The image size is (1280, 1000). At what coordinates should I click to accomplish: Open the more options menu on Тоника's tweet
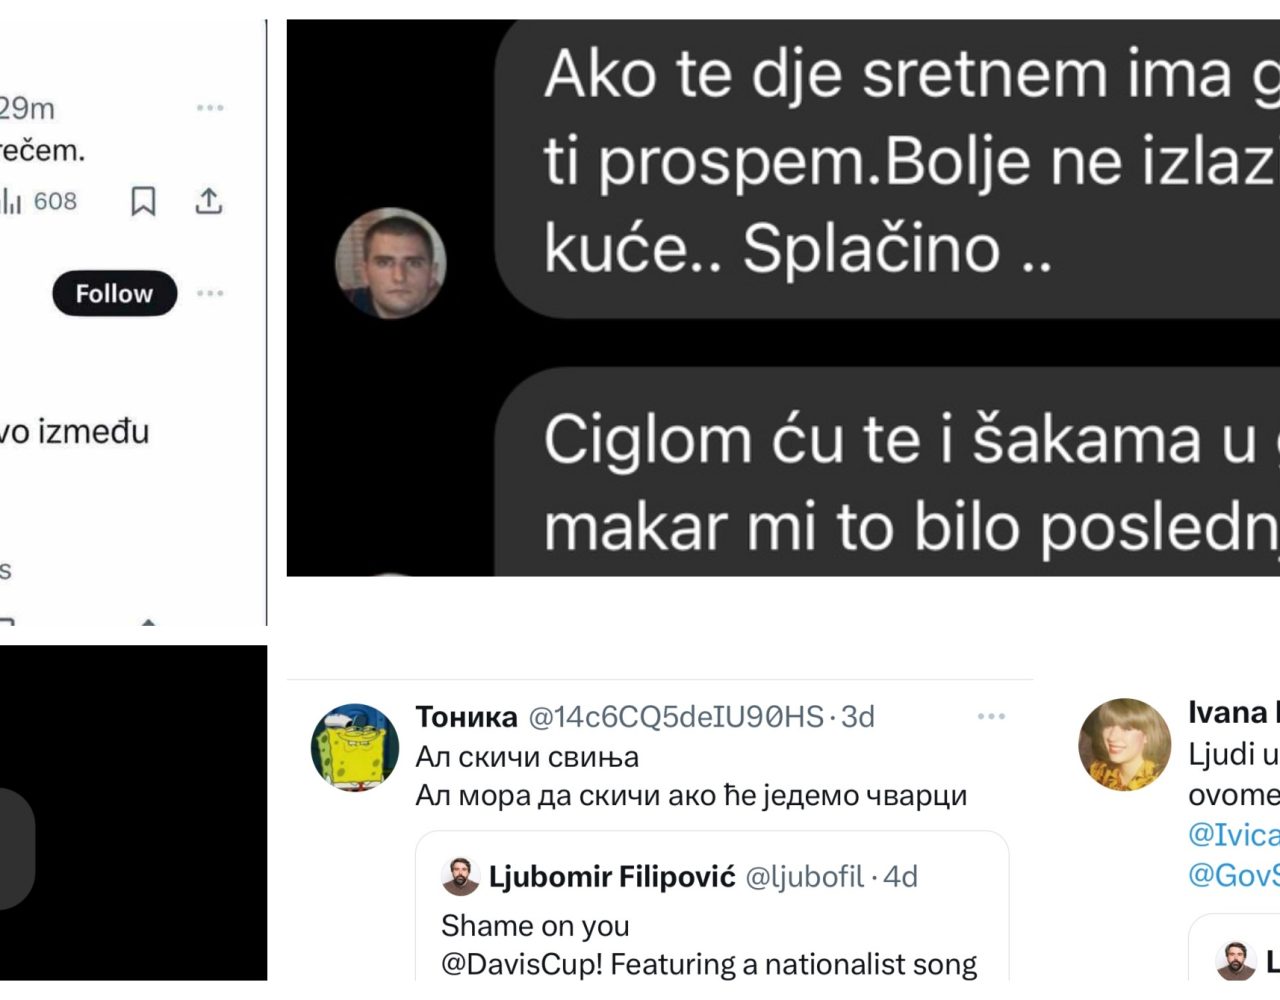(991, 717)
